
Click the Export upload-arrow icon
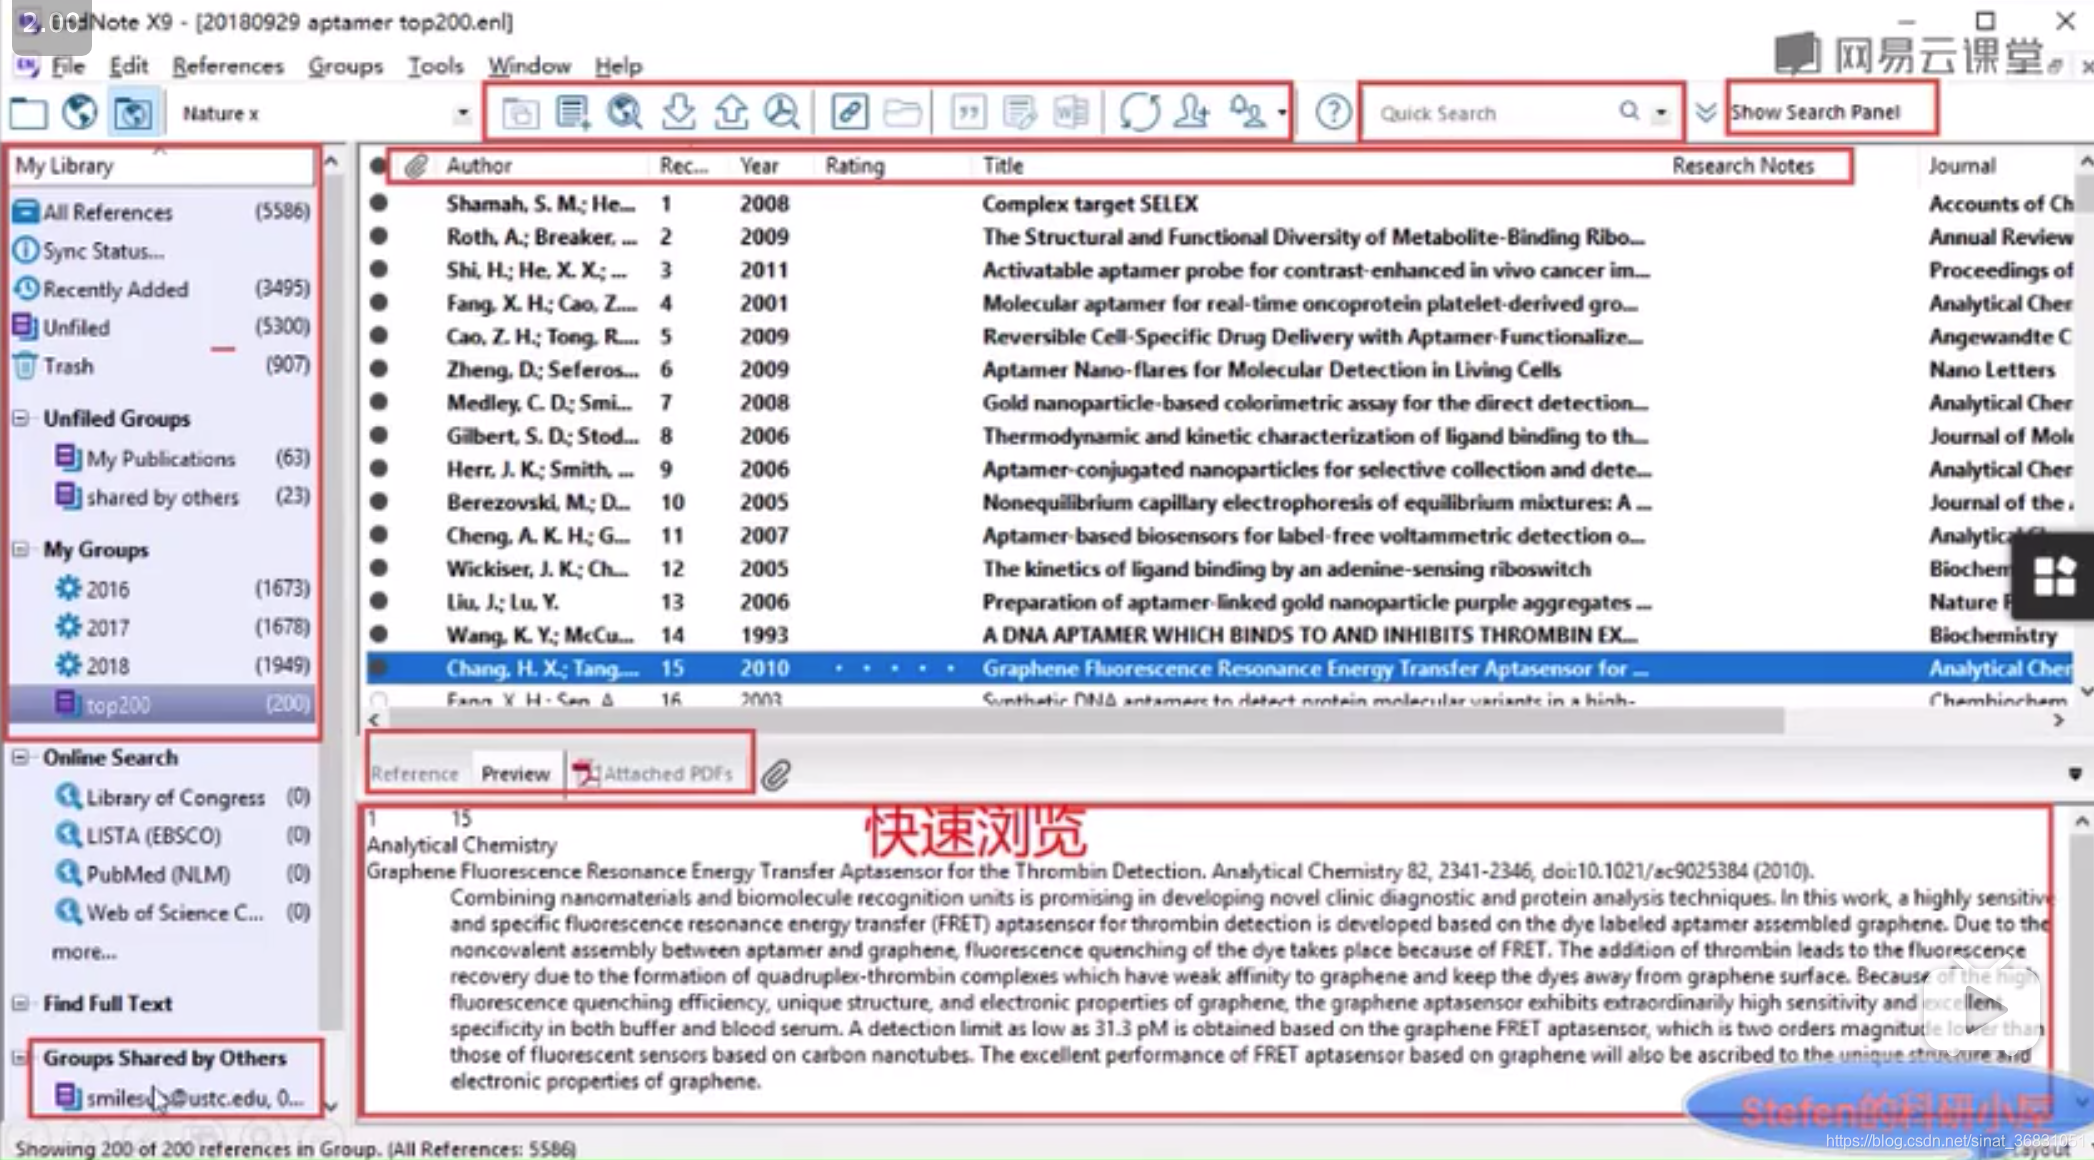tap(731, 112)
